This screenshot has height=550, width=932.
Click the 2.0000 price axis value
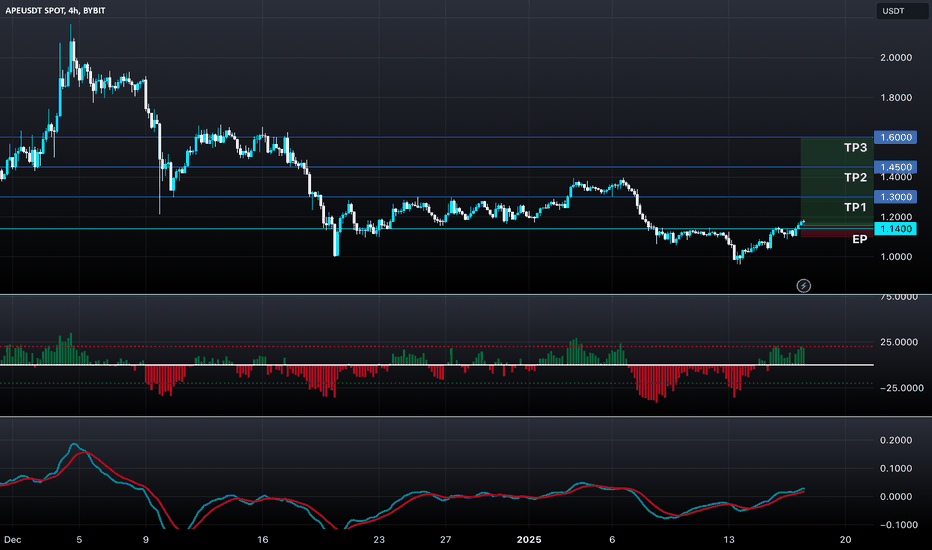896,58
